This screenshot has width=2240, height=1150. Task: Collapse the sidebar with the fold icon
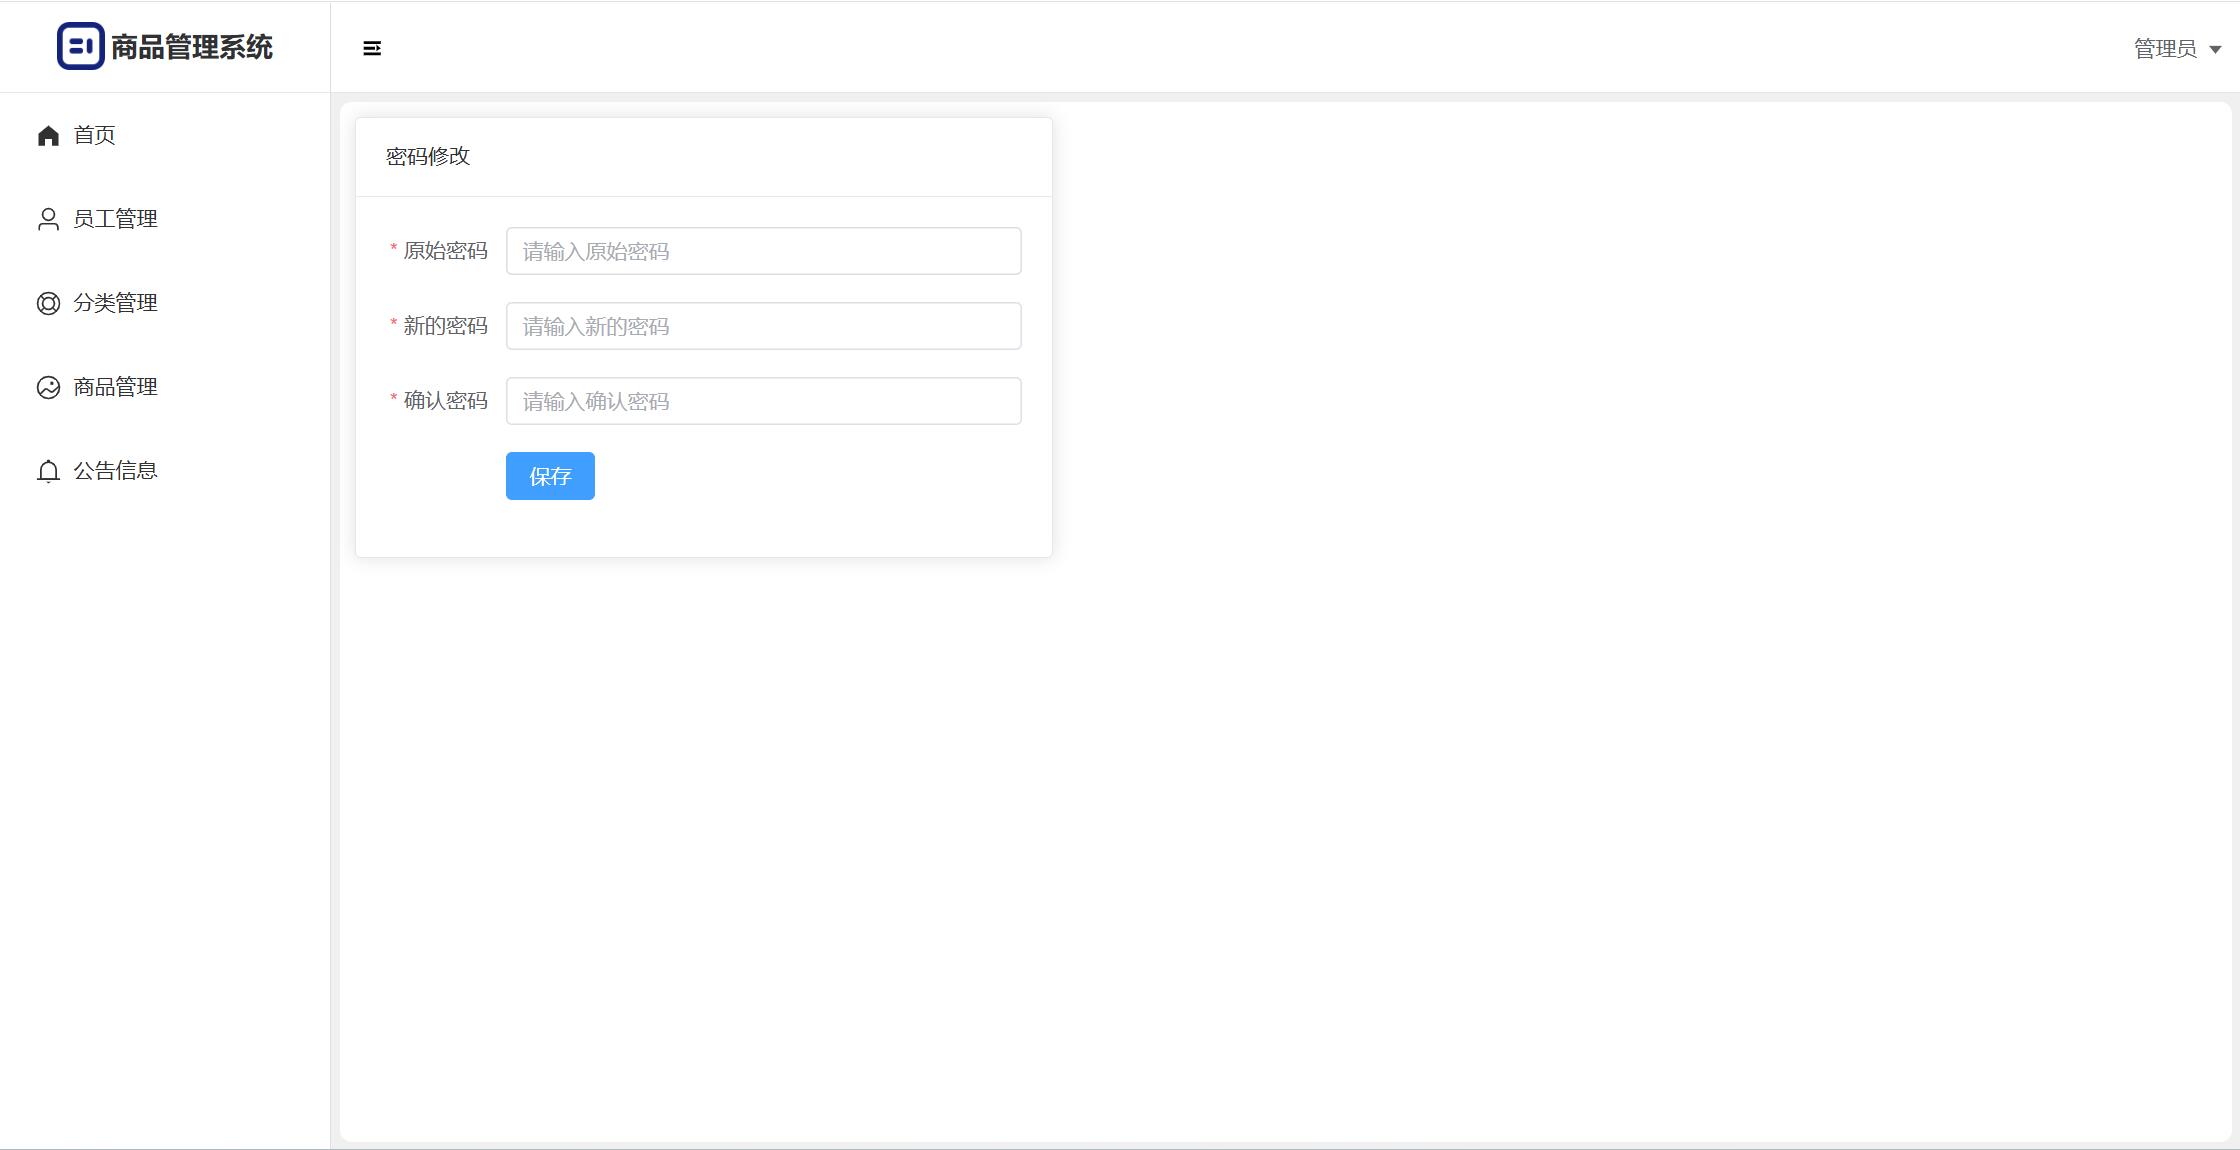click(x=372, y=48)
